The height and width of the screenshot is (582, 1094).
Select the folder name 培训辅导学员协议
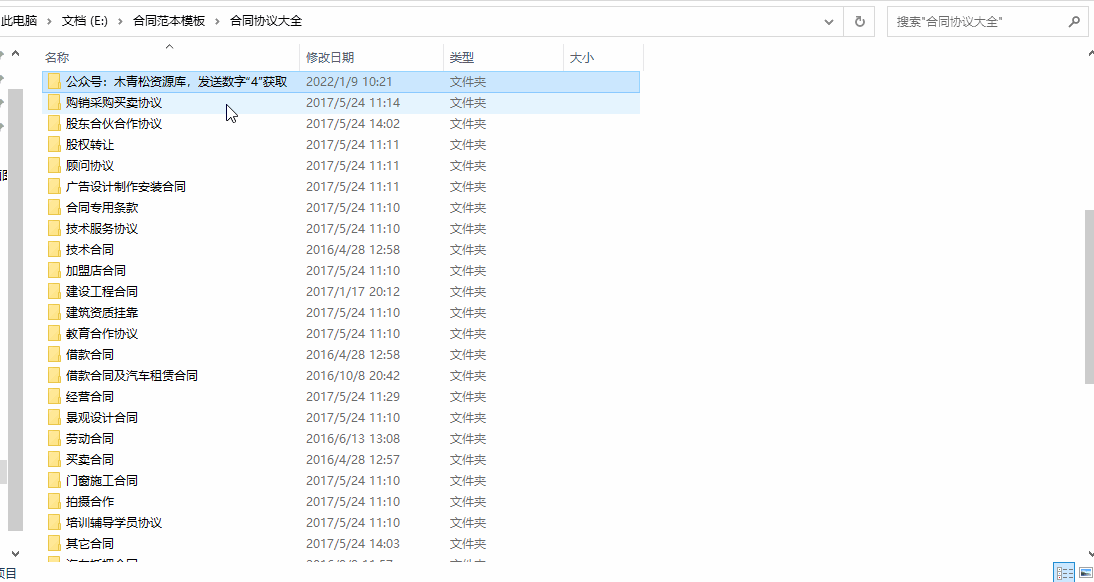pyautogui.click(x=114, y=522)
